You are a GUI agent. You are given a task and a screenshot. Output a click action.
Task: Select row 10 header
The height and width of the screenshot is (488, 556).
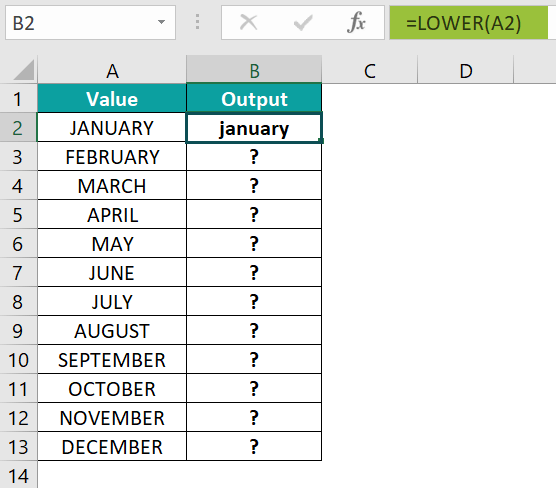click(18, 360)
